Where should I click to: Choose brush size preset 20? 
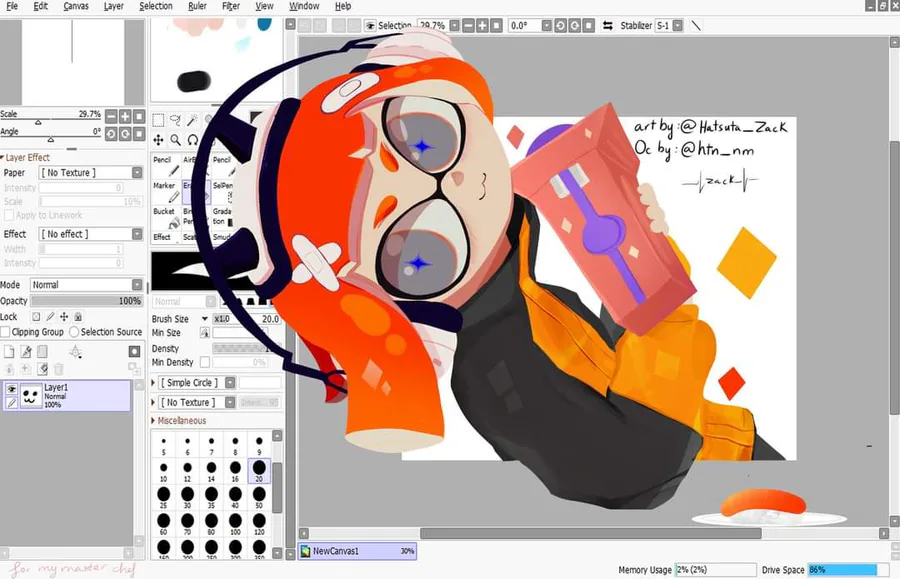(259, 471)
